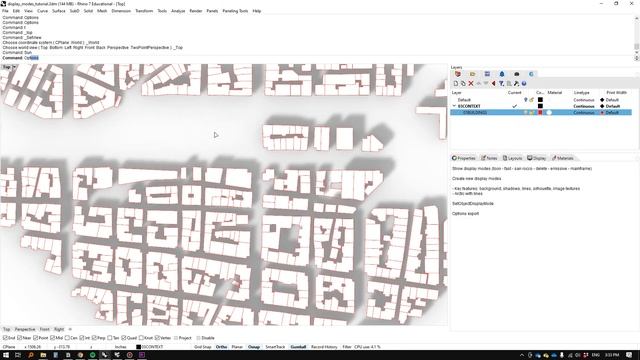Click the Default layer lightbulb icon
This screenshot has width=640, height=360.
point(525,100)
